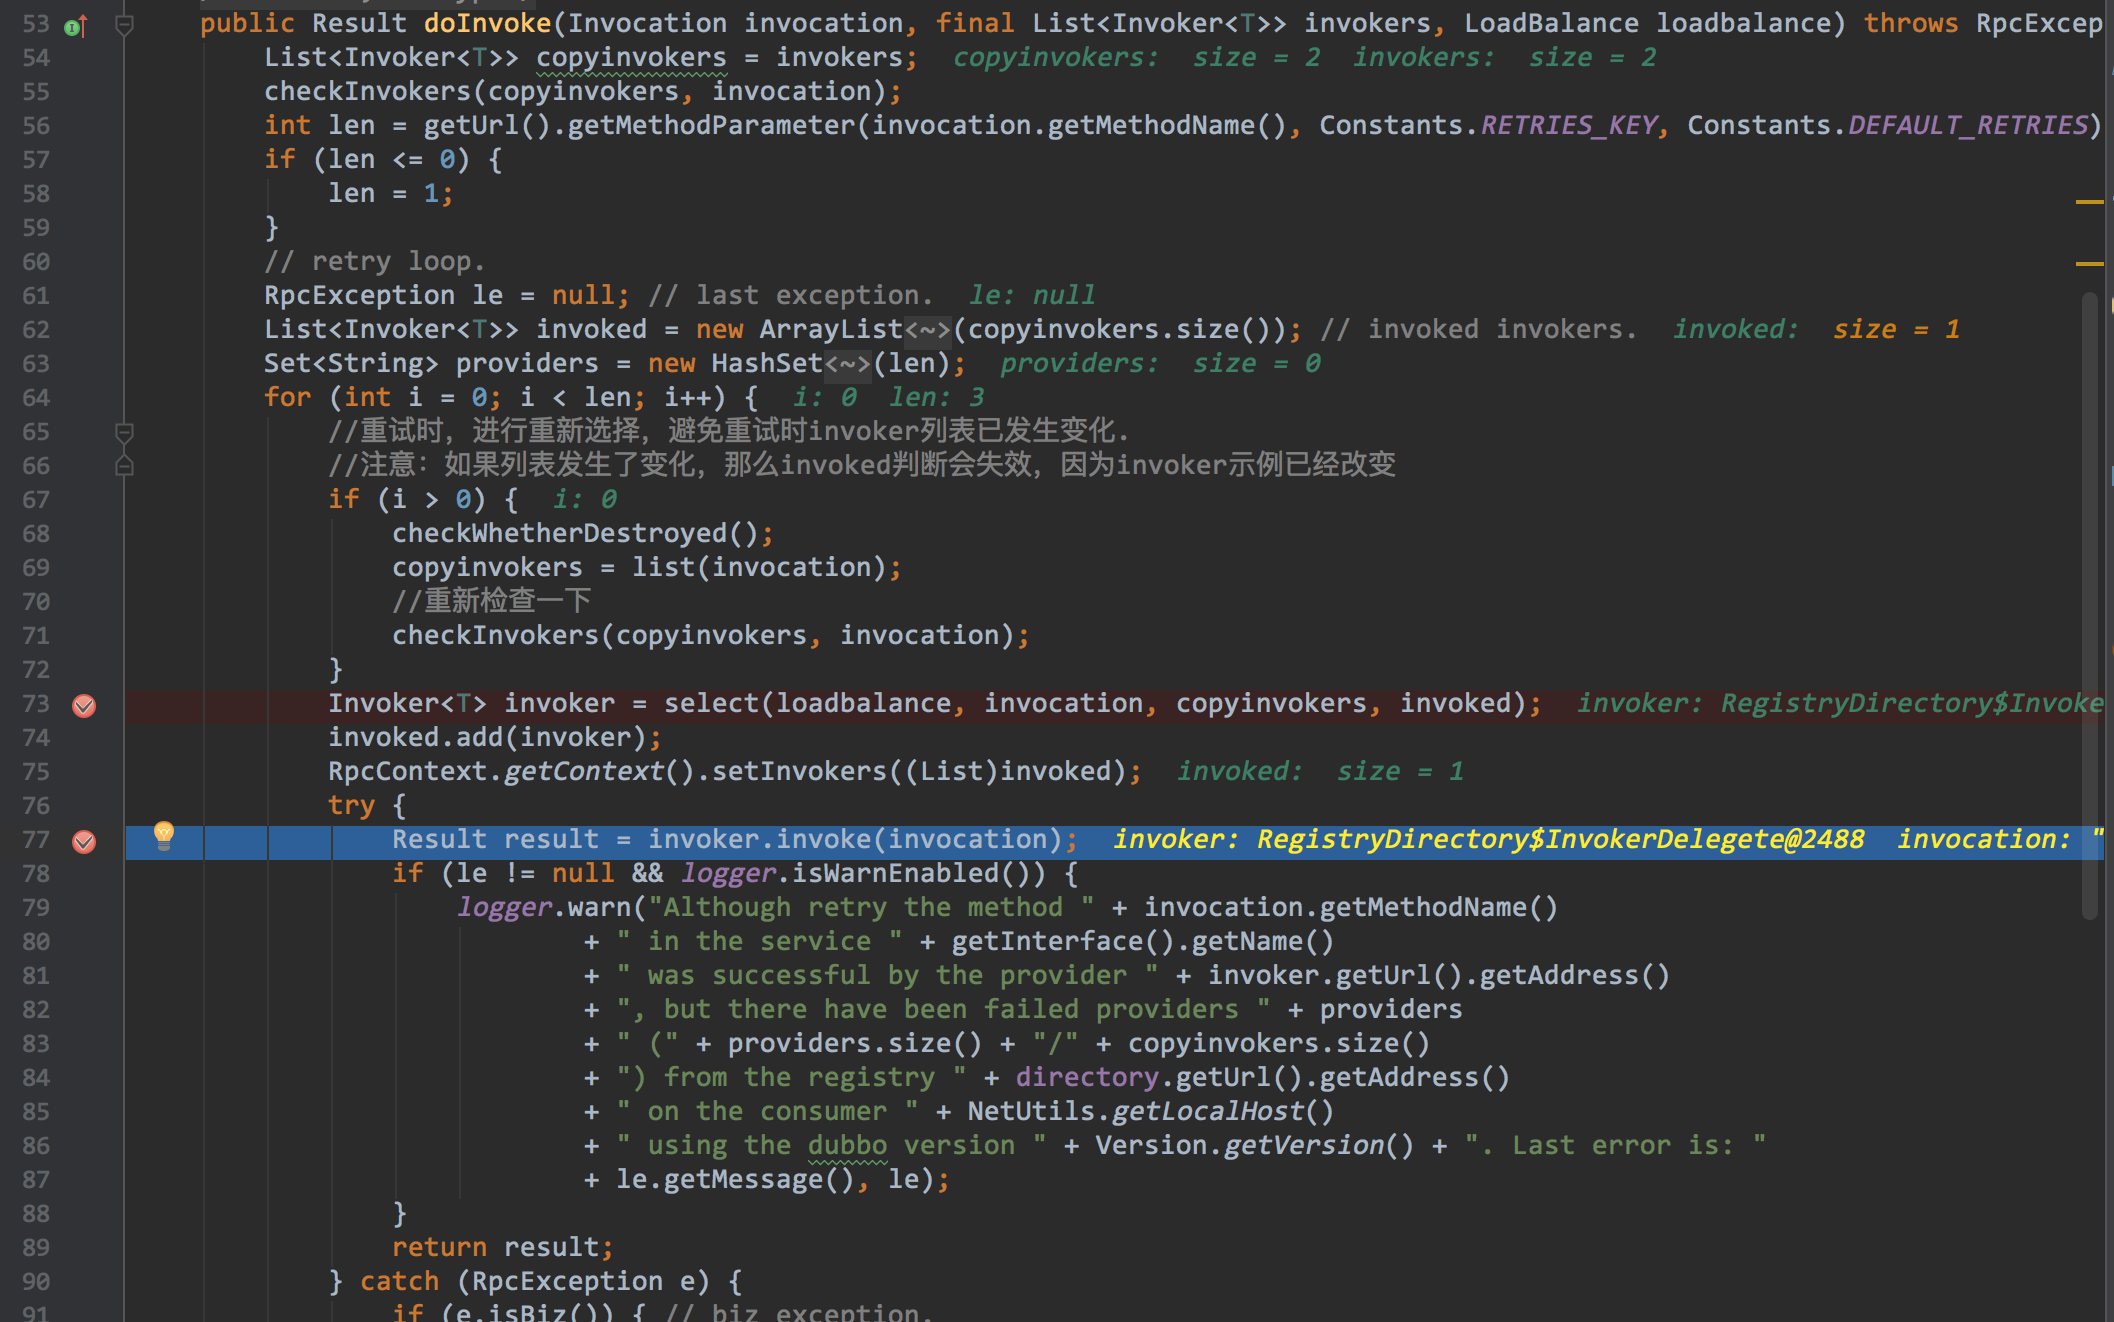The height and width of the screenshot is (1322, 2114).
Task: Click the underlined 'dubbo' word on line 86
Action: (x=847, y=1146)
